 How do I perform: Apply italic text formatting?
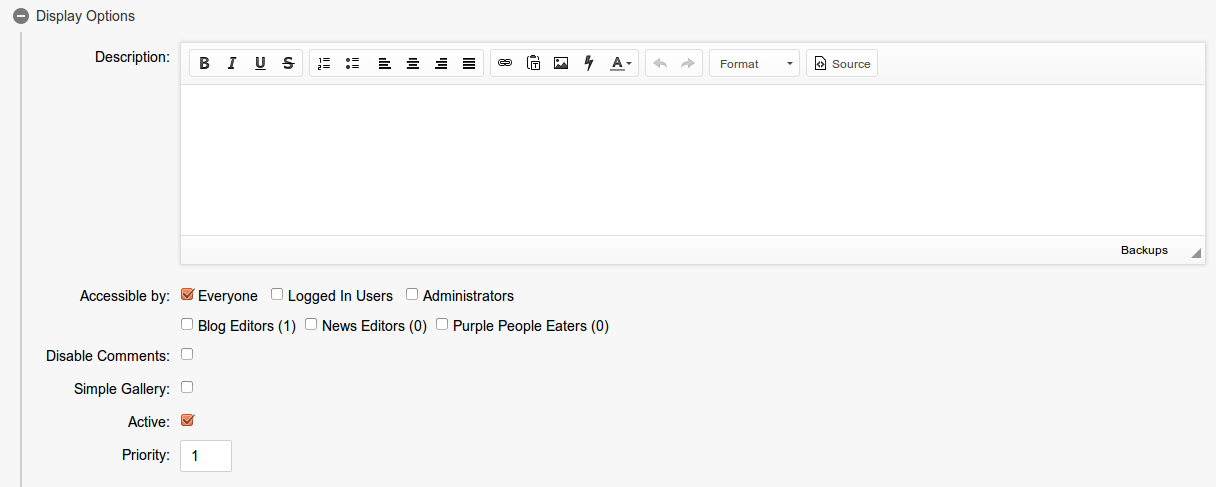232,64
